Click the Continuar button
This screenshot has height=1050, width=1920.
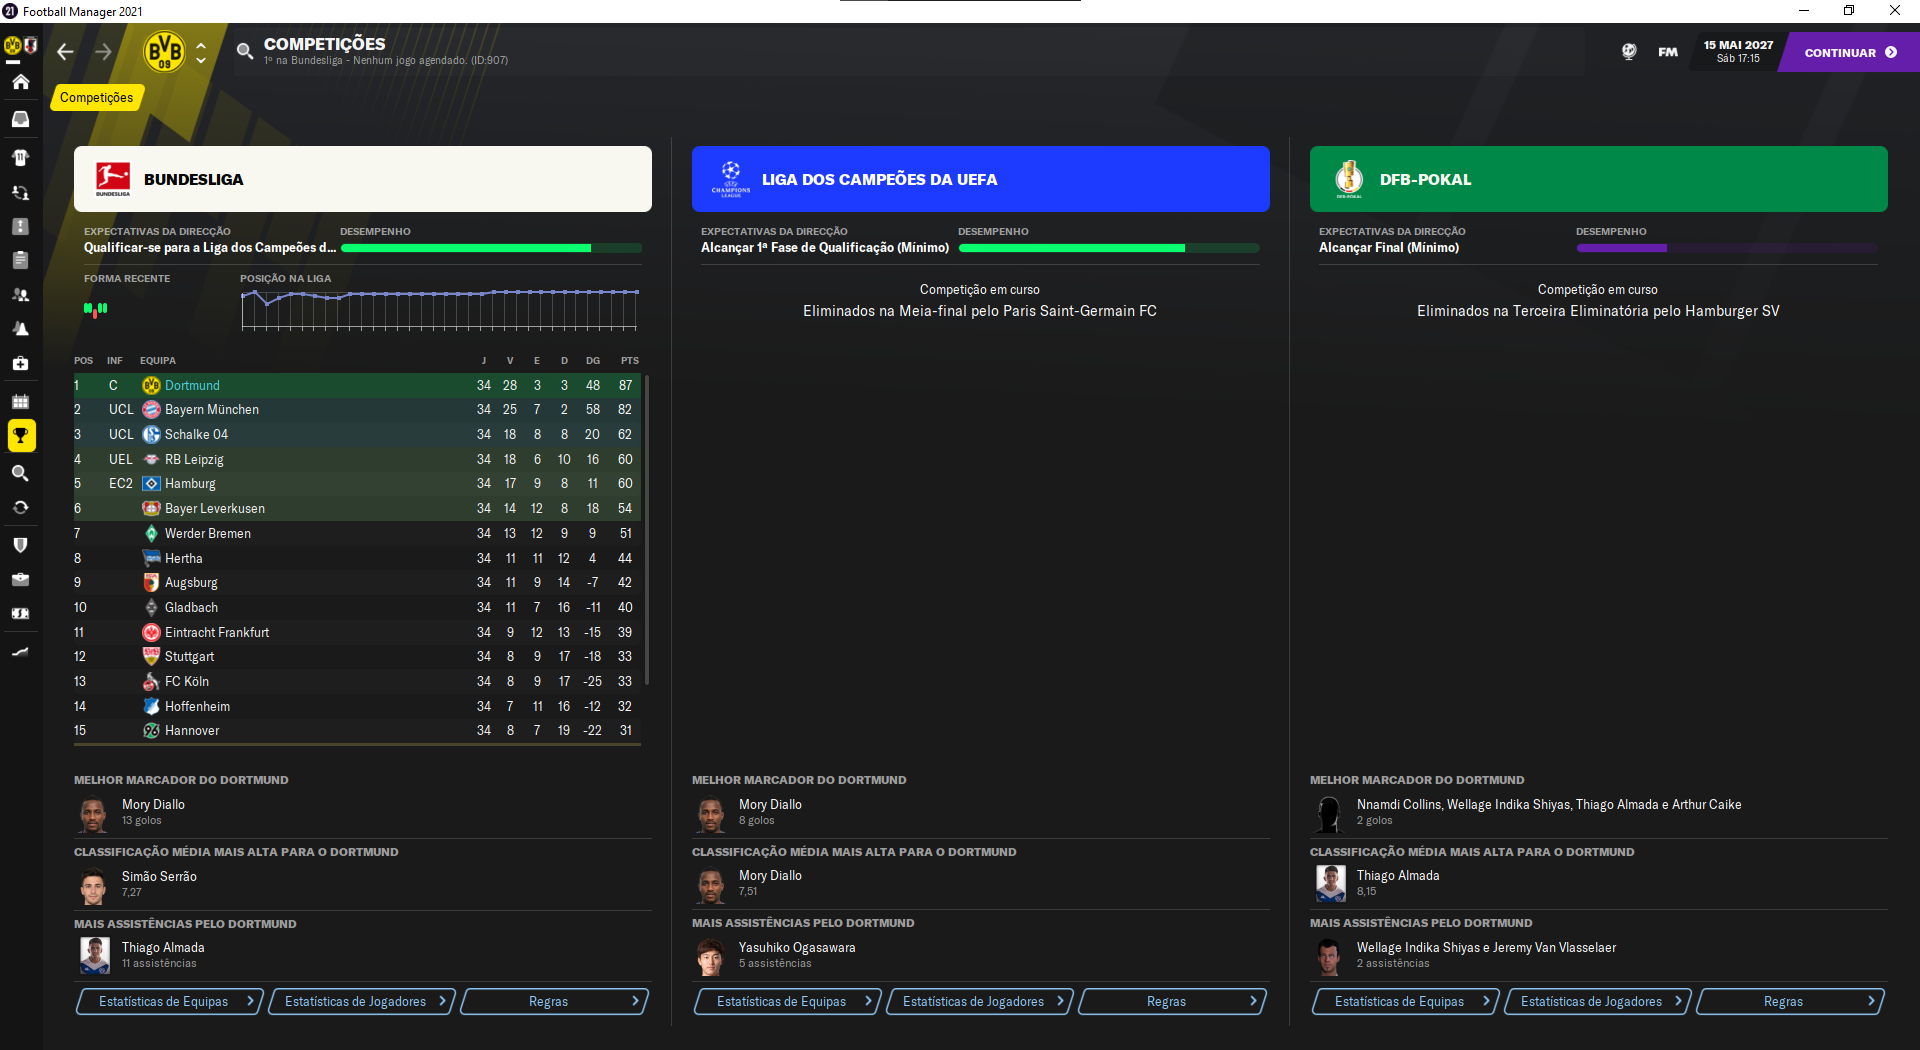(1850, 53)
